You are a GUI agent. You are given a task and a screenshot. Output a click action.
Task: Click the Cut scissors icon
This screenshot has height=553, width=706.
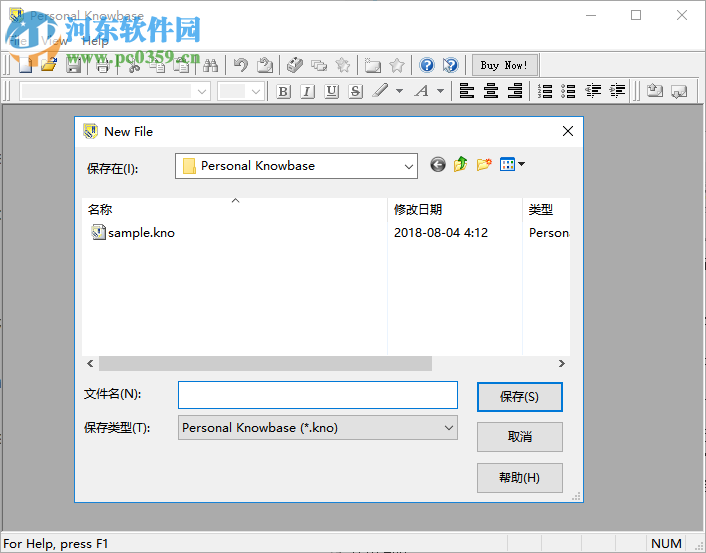pos(134,65)
